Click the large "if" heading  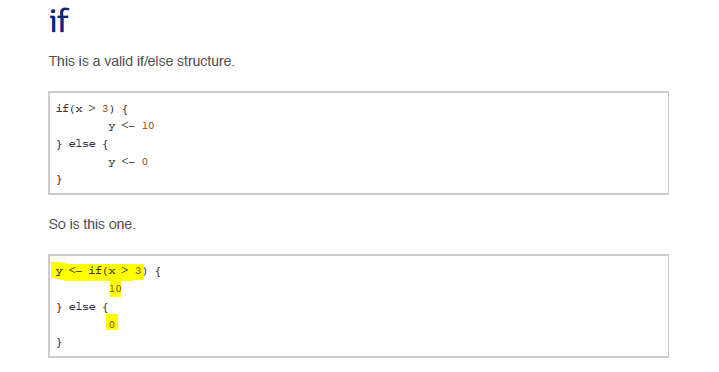59,21
